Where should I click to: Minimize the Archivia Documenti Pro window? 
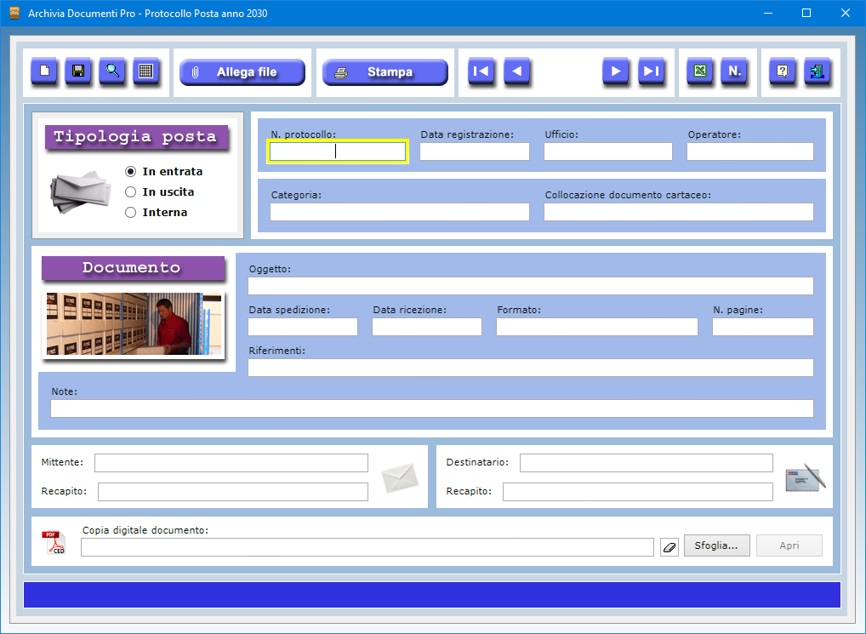tap(768, 13)
